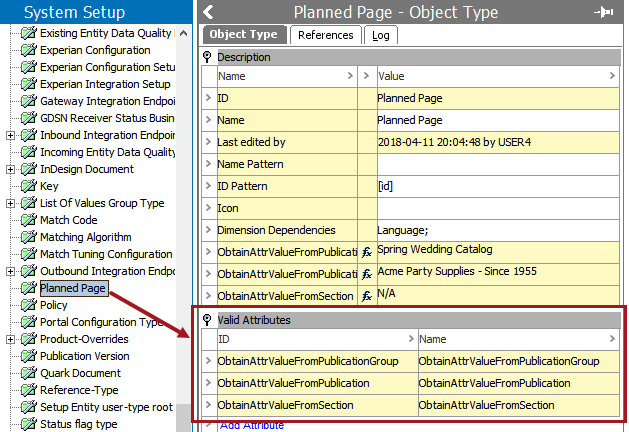Click the fx icon beside Spring Wedding Catalog
The width and height of the screenshot is (629, 432).
[x=367, y=252]
